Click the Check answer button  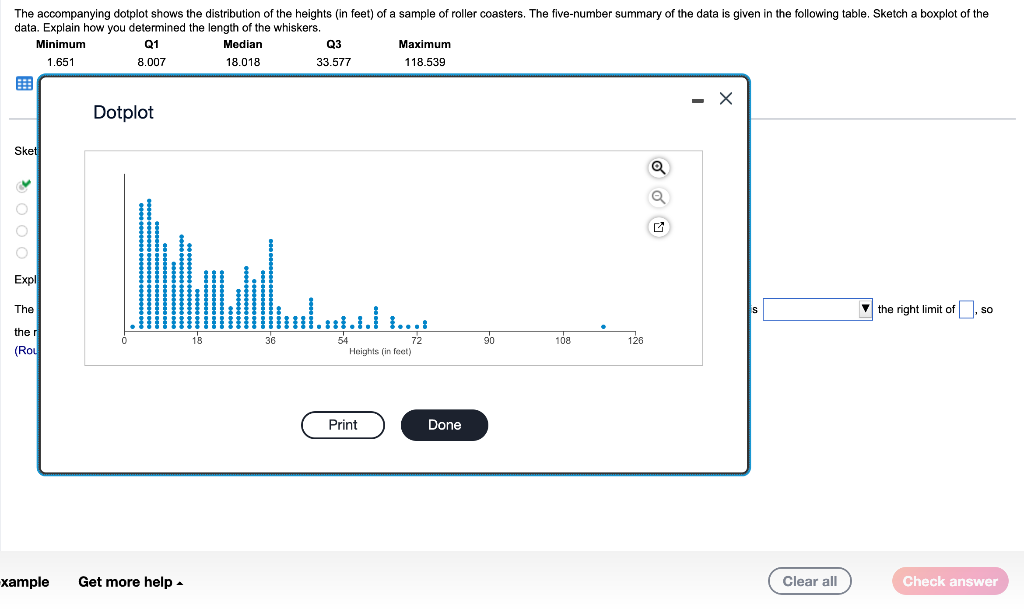(x=949, y=581)
